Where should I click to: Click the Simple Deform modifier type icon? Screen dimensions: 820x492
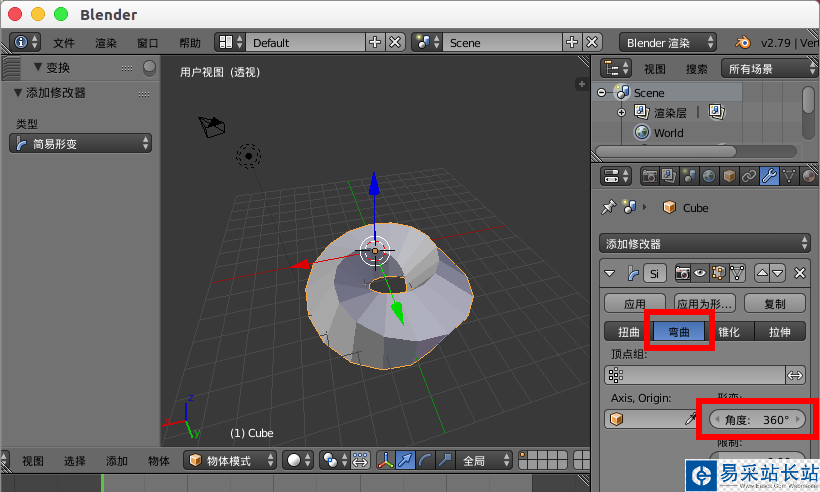point(633,273)
